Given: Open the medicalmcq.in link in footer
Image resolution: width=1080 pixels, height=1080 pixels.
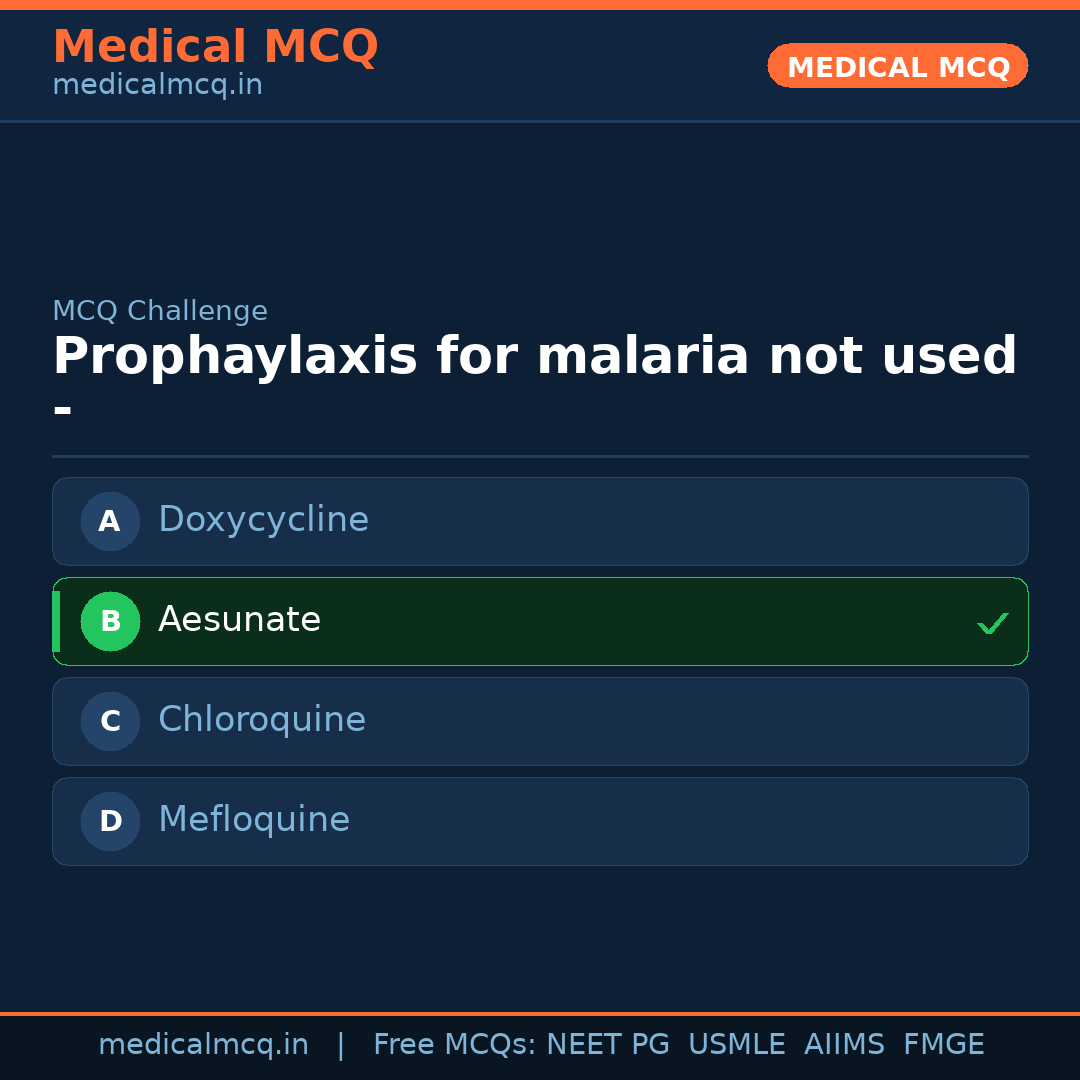Looking at the screenshot, I should tap(203, 1045).
